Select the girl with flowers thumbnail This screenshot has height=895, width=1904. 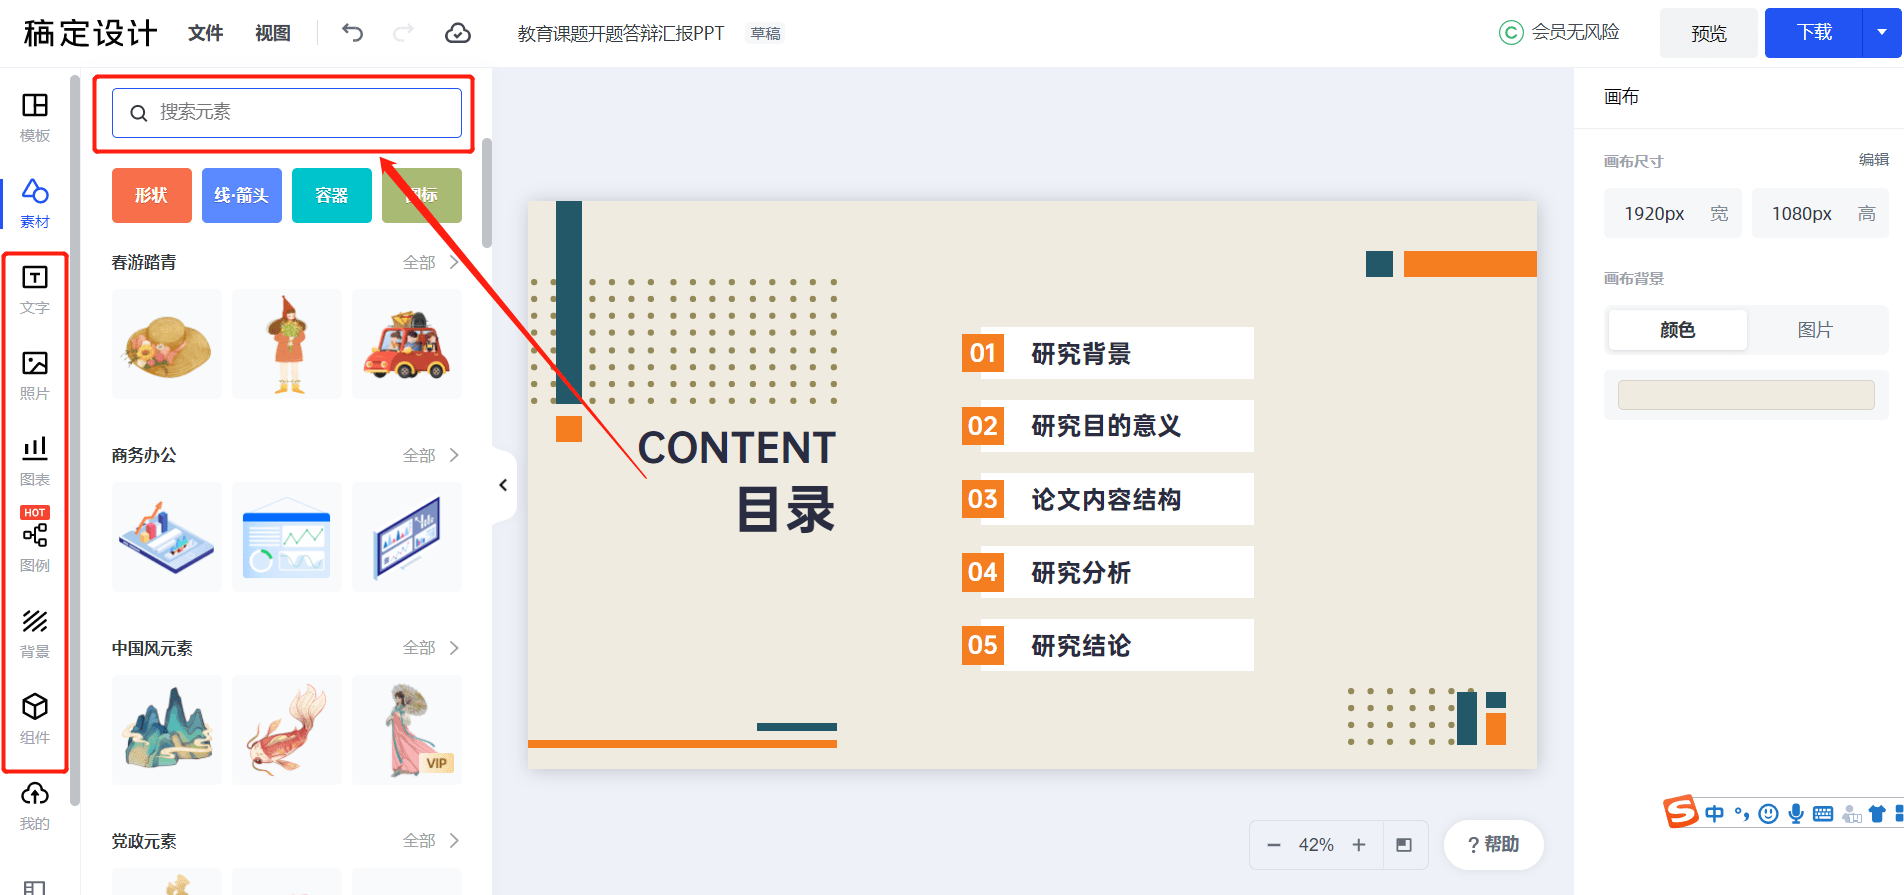287,344
